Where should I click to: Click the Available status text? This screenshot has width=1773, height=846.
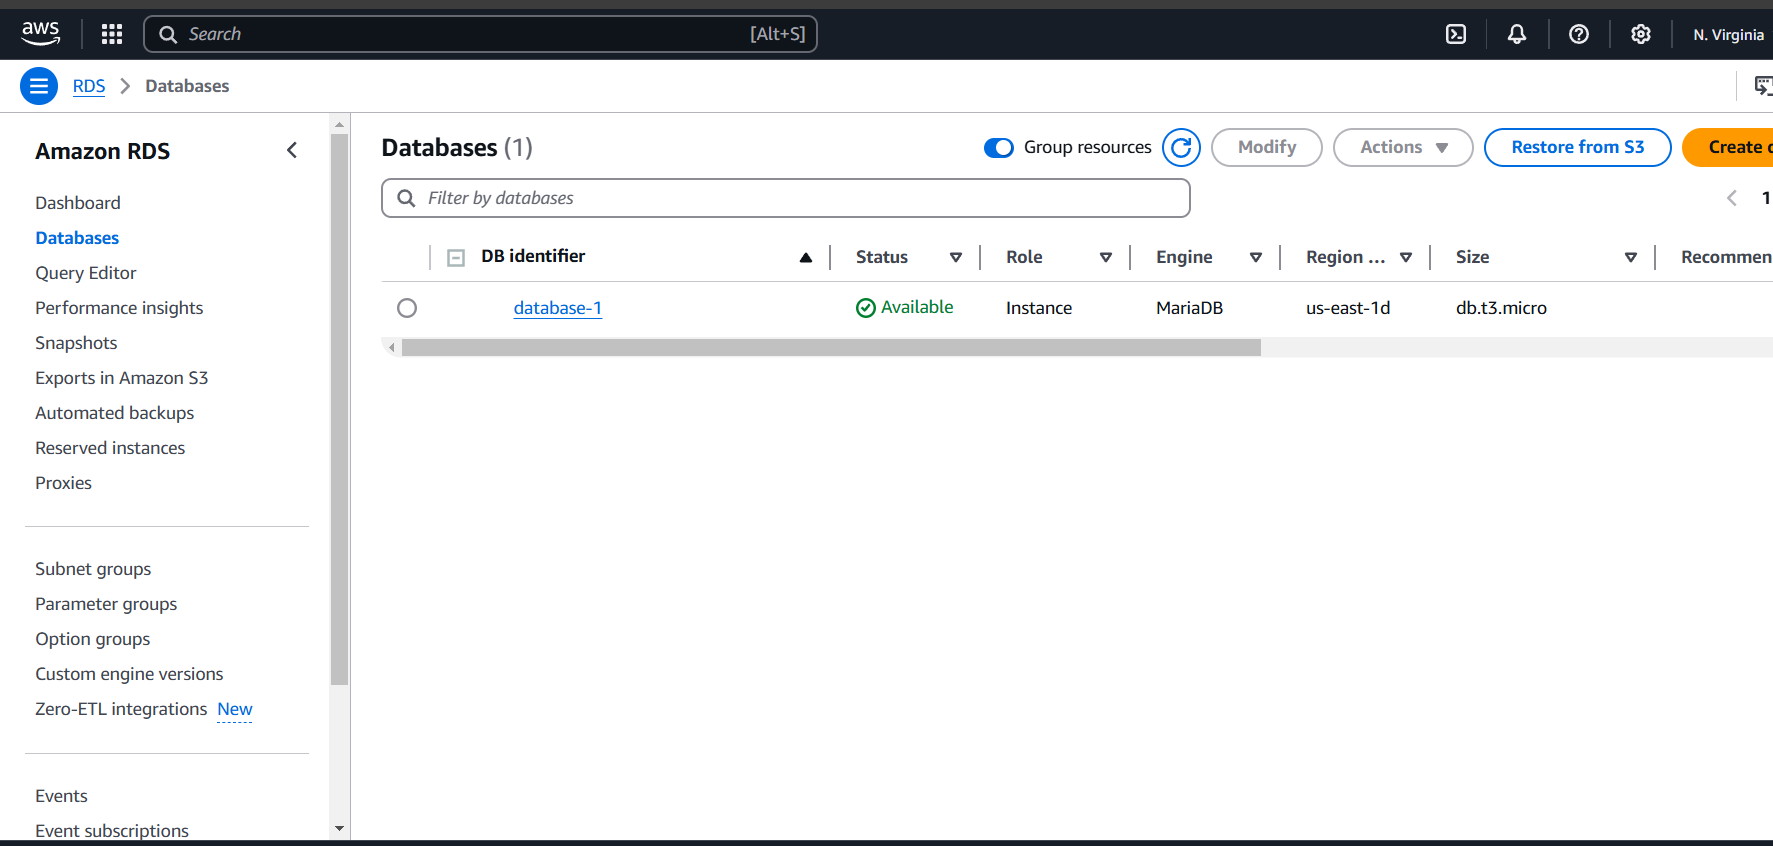[x=917, y=307]
